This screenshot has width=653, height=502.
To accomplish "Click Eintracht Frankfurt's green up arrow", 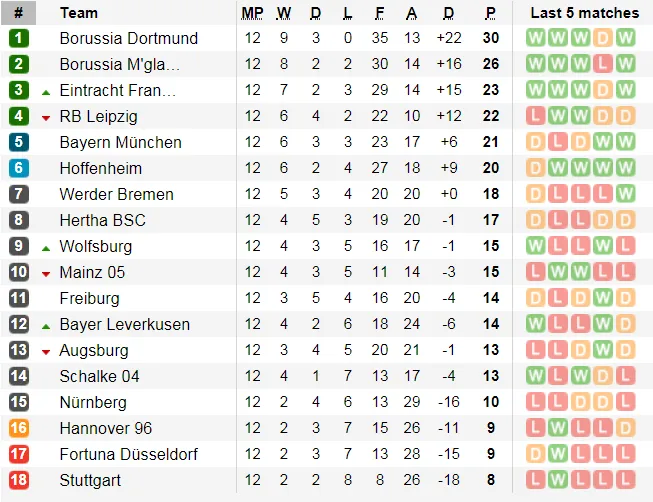I will [46, 92].
